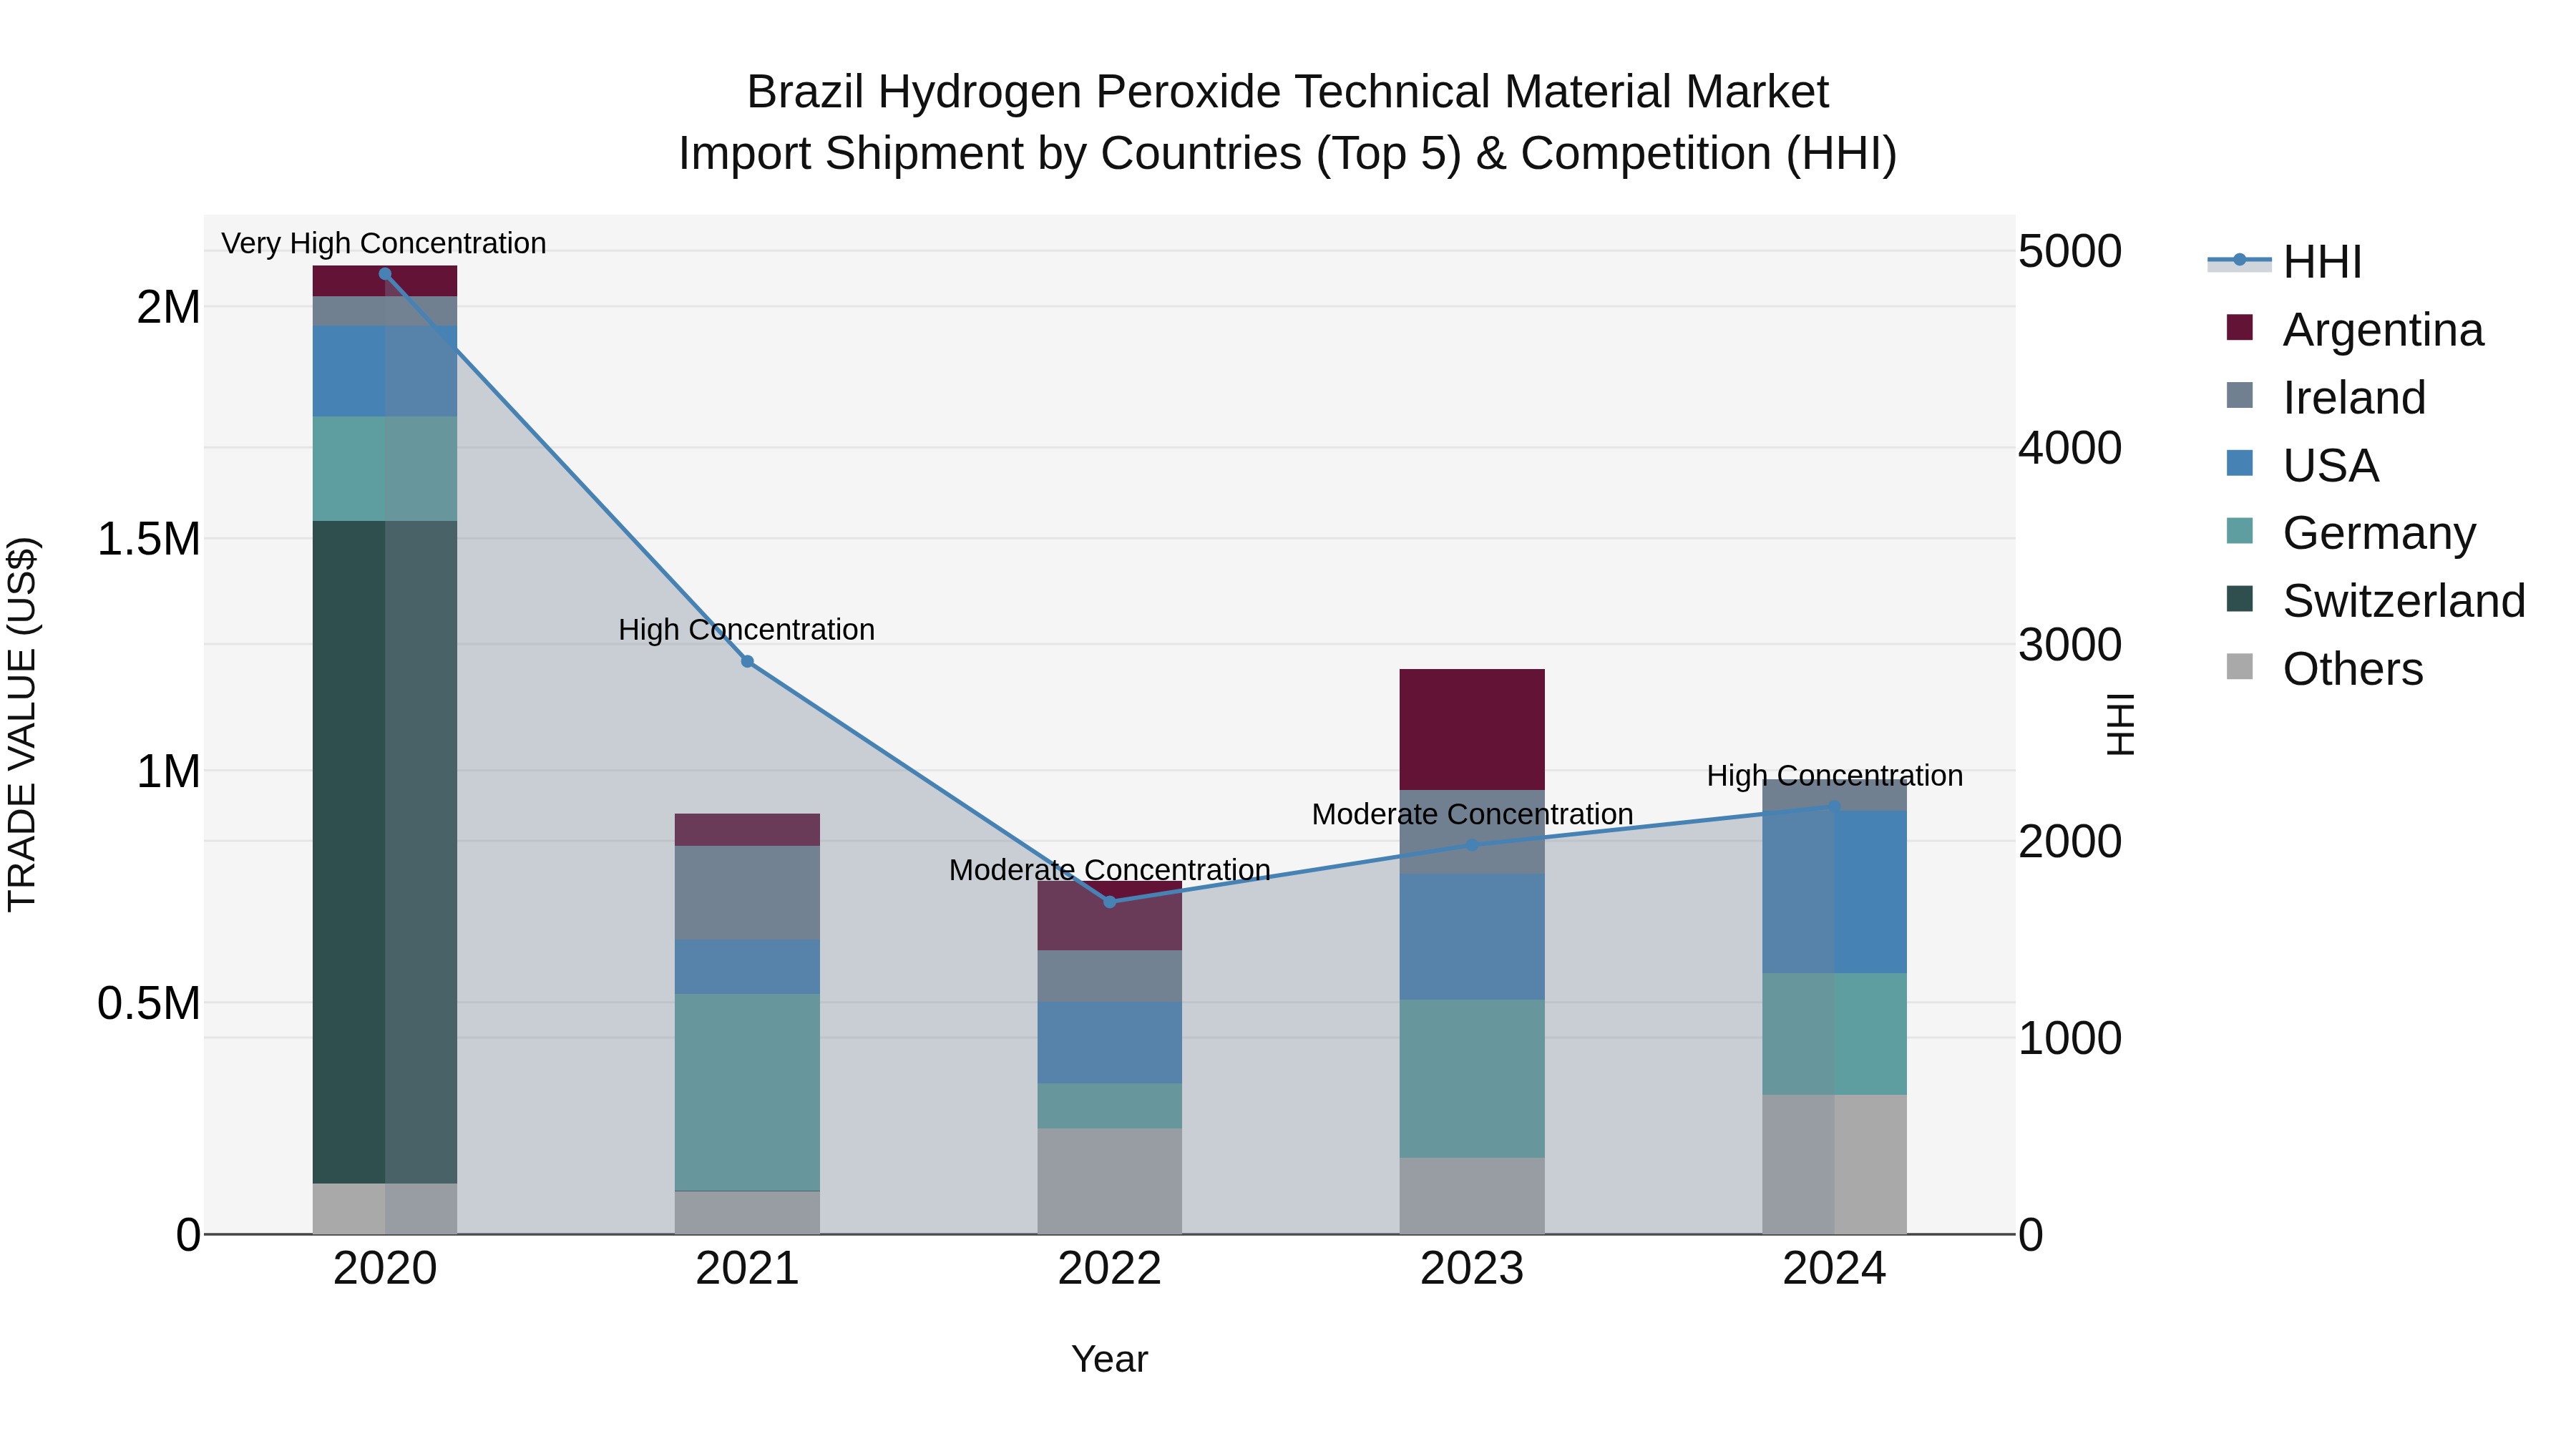The height and width of the screenshot is (1449, 2576).
Task: Click the '5000' right axis tick
Action: pos(2069,251)
